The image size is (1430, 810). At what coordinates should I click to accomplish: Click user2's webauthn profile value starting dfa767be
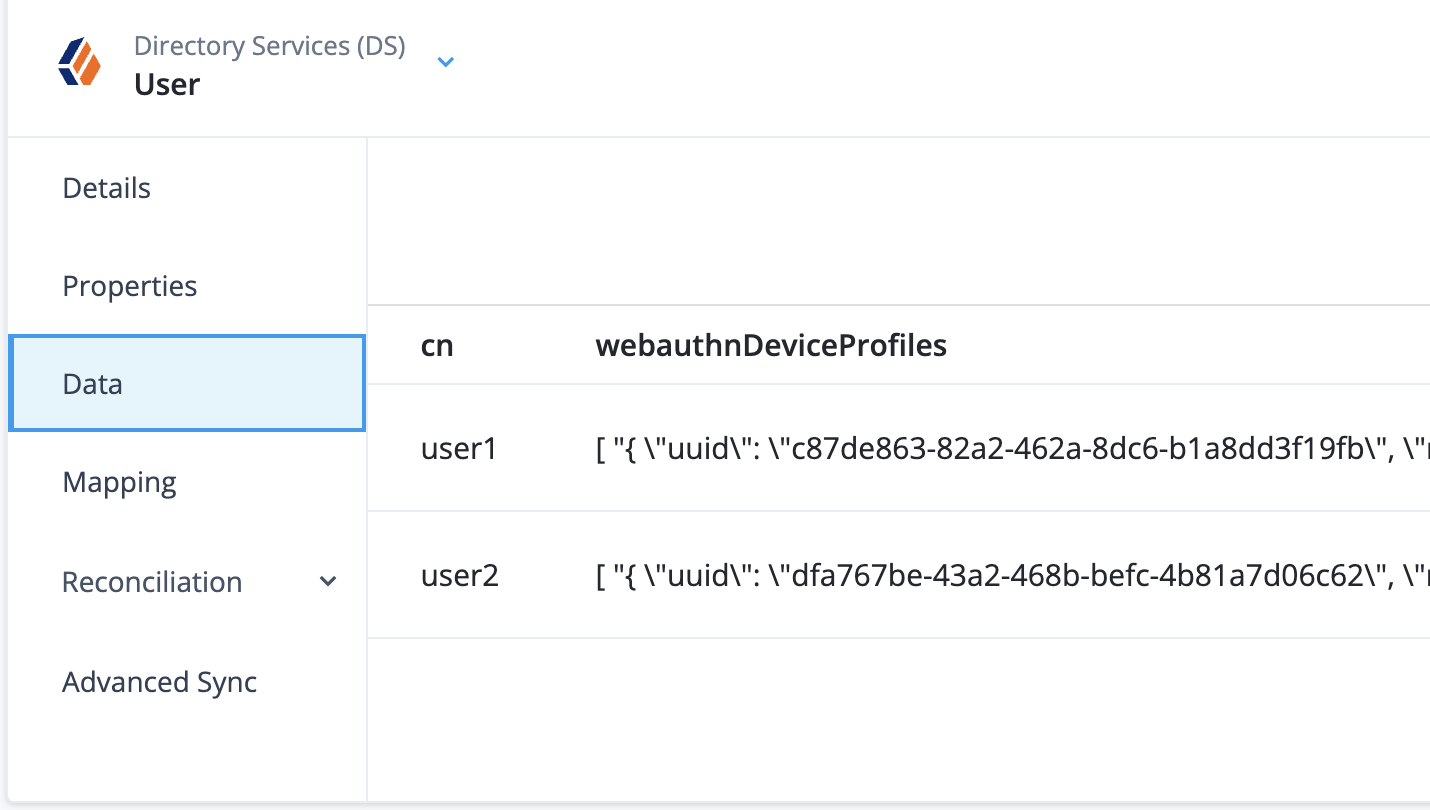(1012, 576)
